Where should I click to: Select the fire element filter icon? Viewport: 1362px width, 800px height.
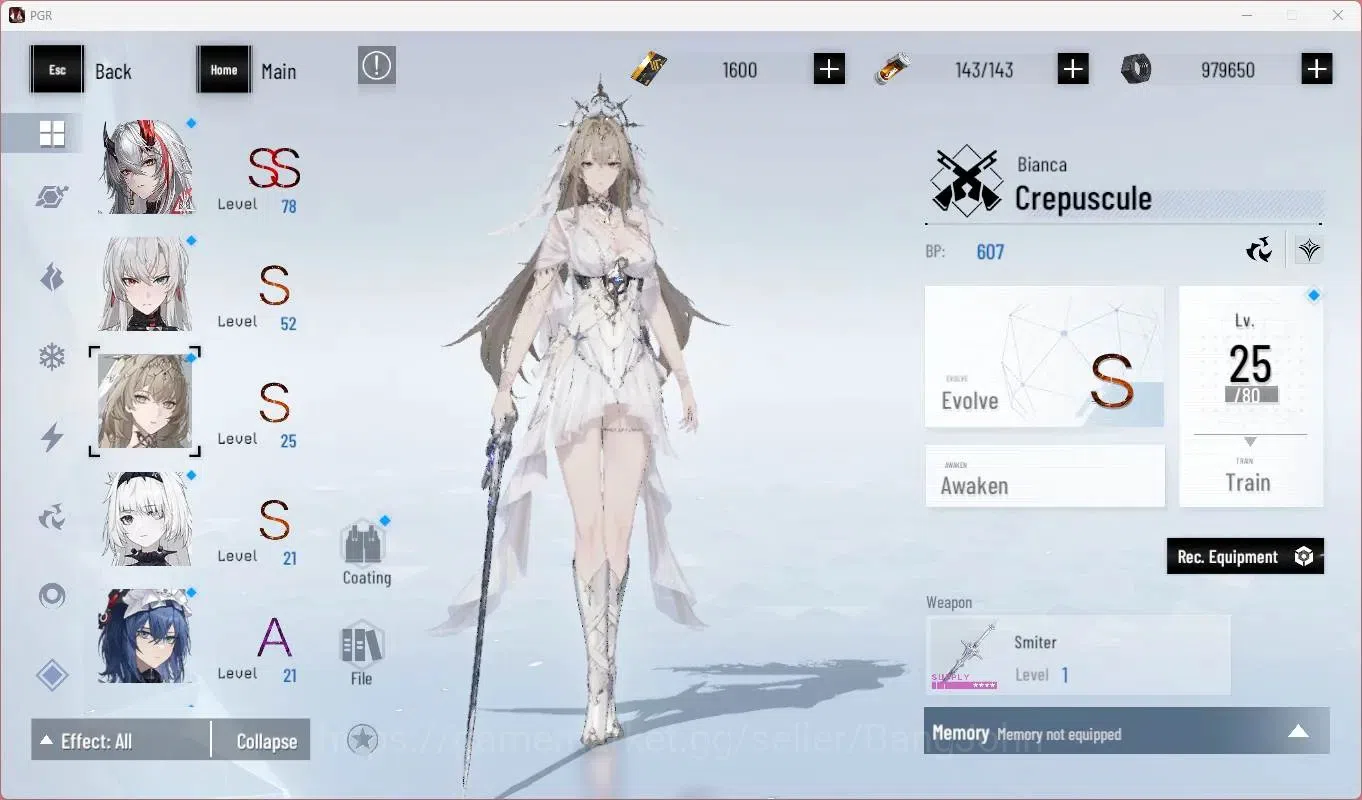(52, 277)
